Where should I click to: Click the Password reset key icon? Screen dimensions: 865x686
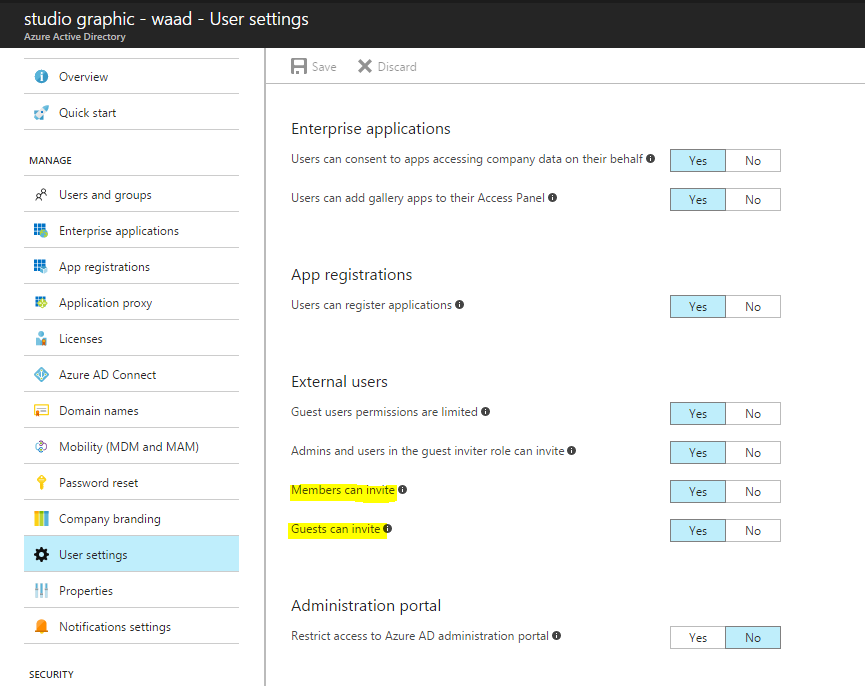pos(41,483)
